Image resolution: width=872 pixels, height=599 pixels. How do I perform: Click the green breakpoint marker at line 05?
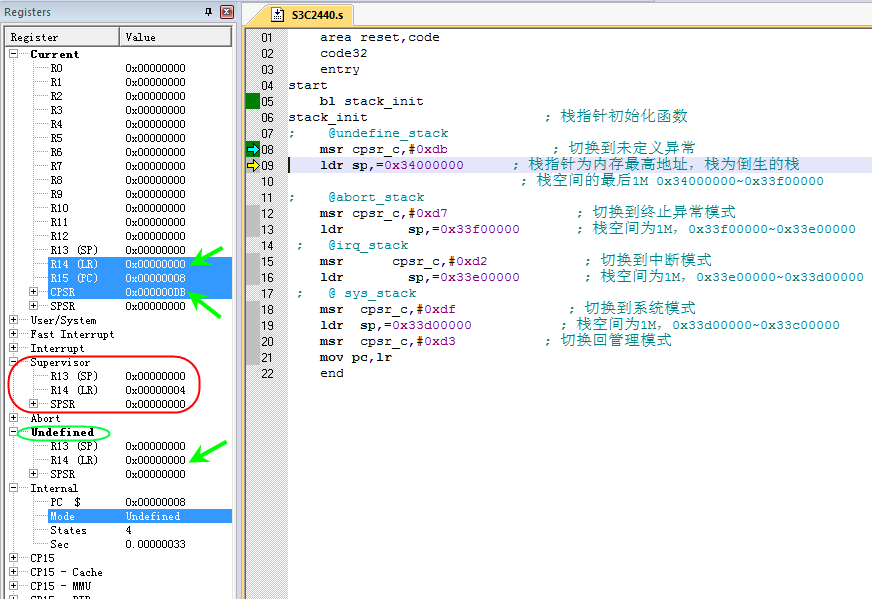point(252,101)
